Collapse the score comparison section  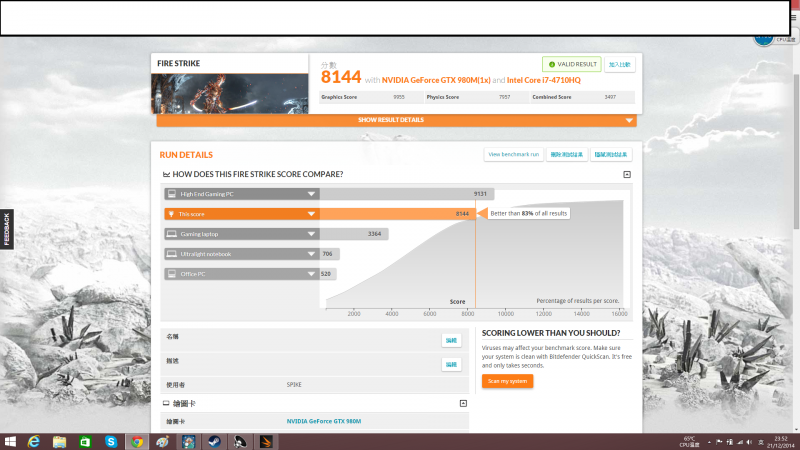click(x=627, y=174)
